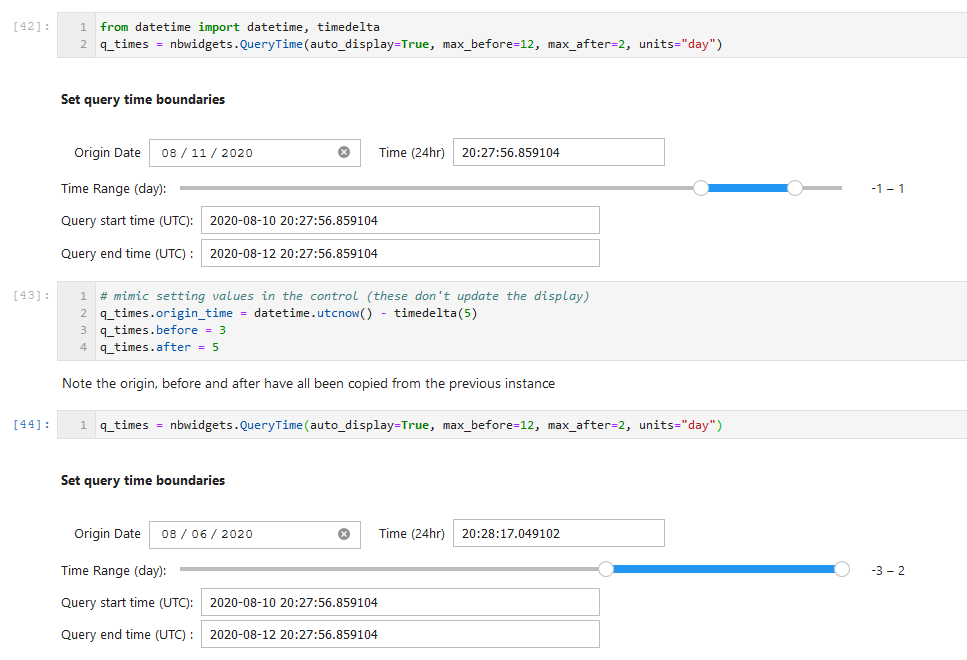967x660 pixels.
Task: Click the '# mimic setting values' comment line
Action: [345, 296]
